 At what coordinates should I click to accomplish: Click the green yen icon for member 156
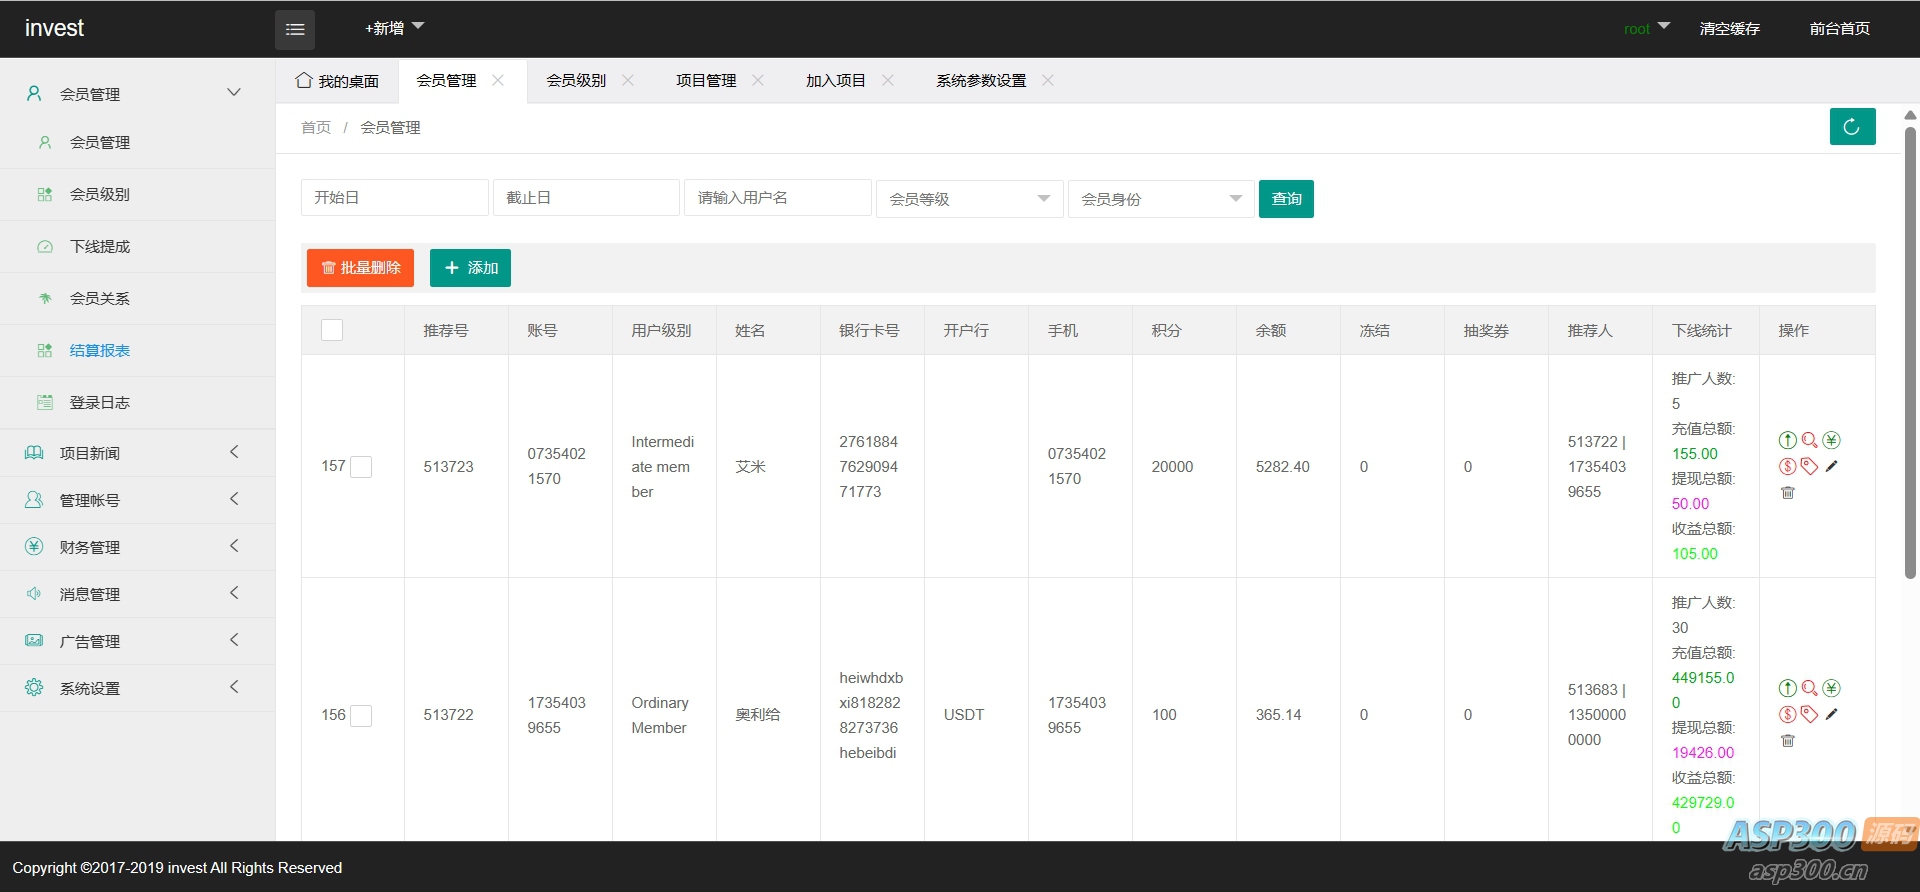click(1832, 688)
